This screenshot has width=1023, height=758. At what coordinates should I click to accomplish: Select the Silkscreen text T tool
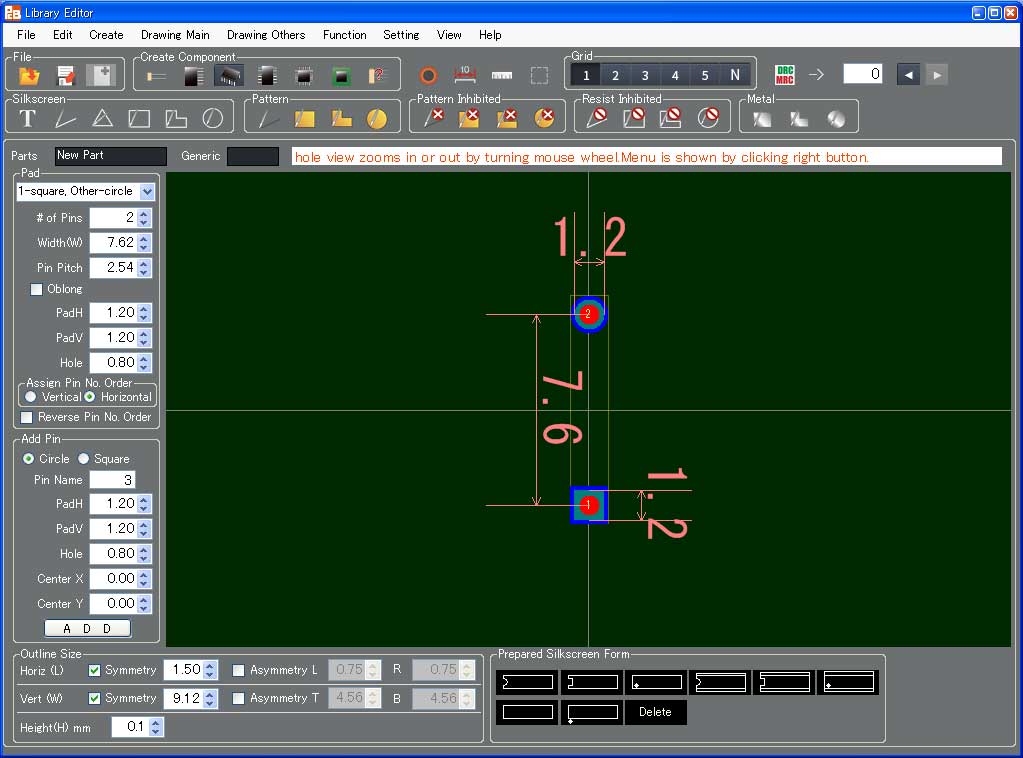[27, 119]
